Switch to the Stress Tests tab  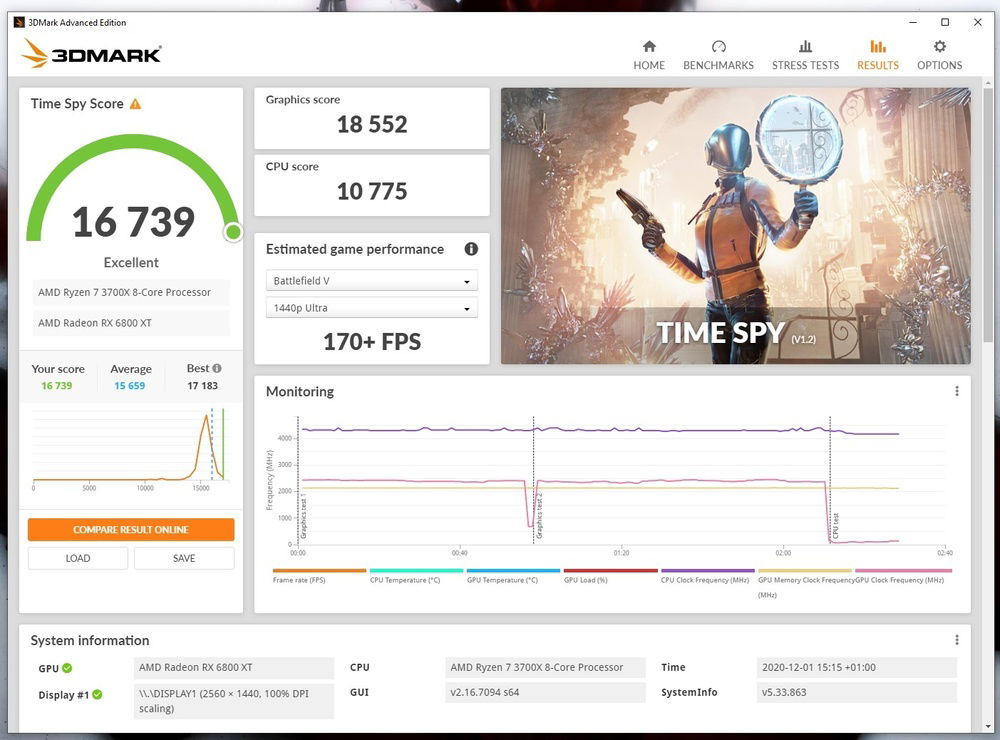click(805, 52)
